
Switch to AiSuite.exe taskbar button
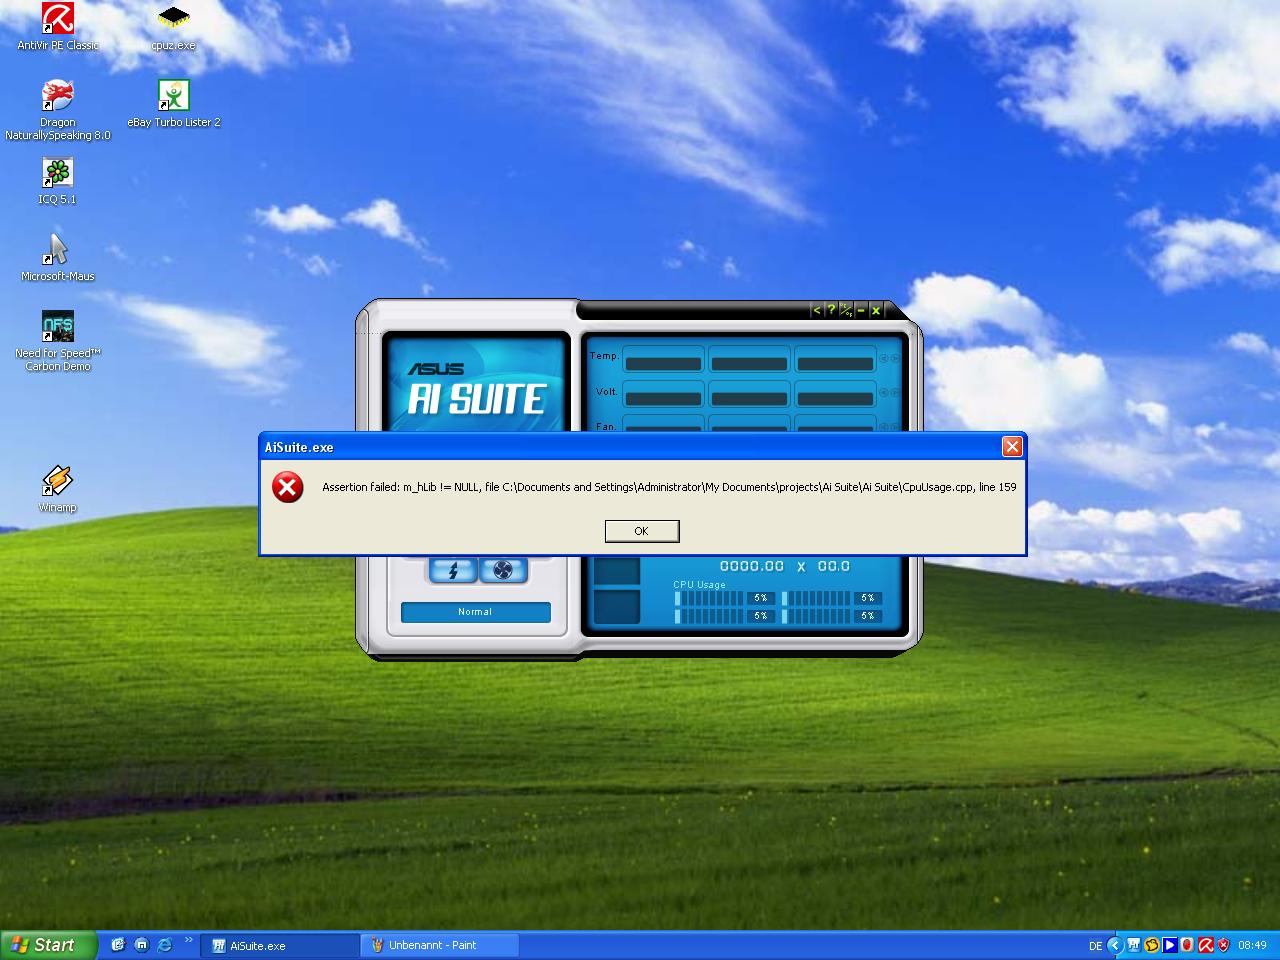pos(281,945)
